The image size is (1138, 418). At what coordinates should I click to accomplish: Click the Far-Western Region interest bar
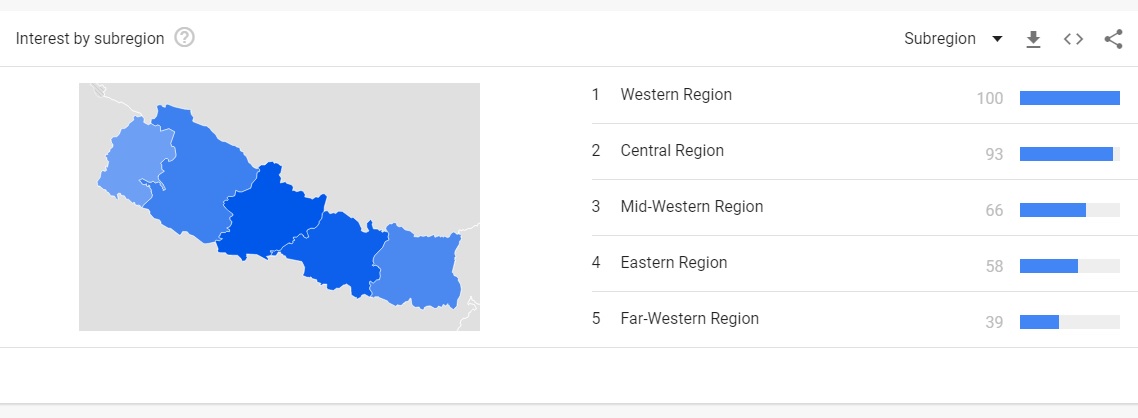coord(1039,322)
